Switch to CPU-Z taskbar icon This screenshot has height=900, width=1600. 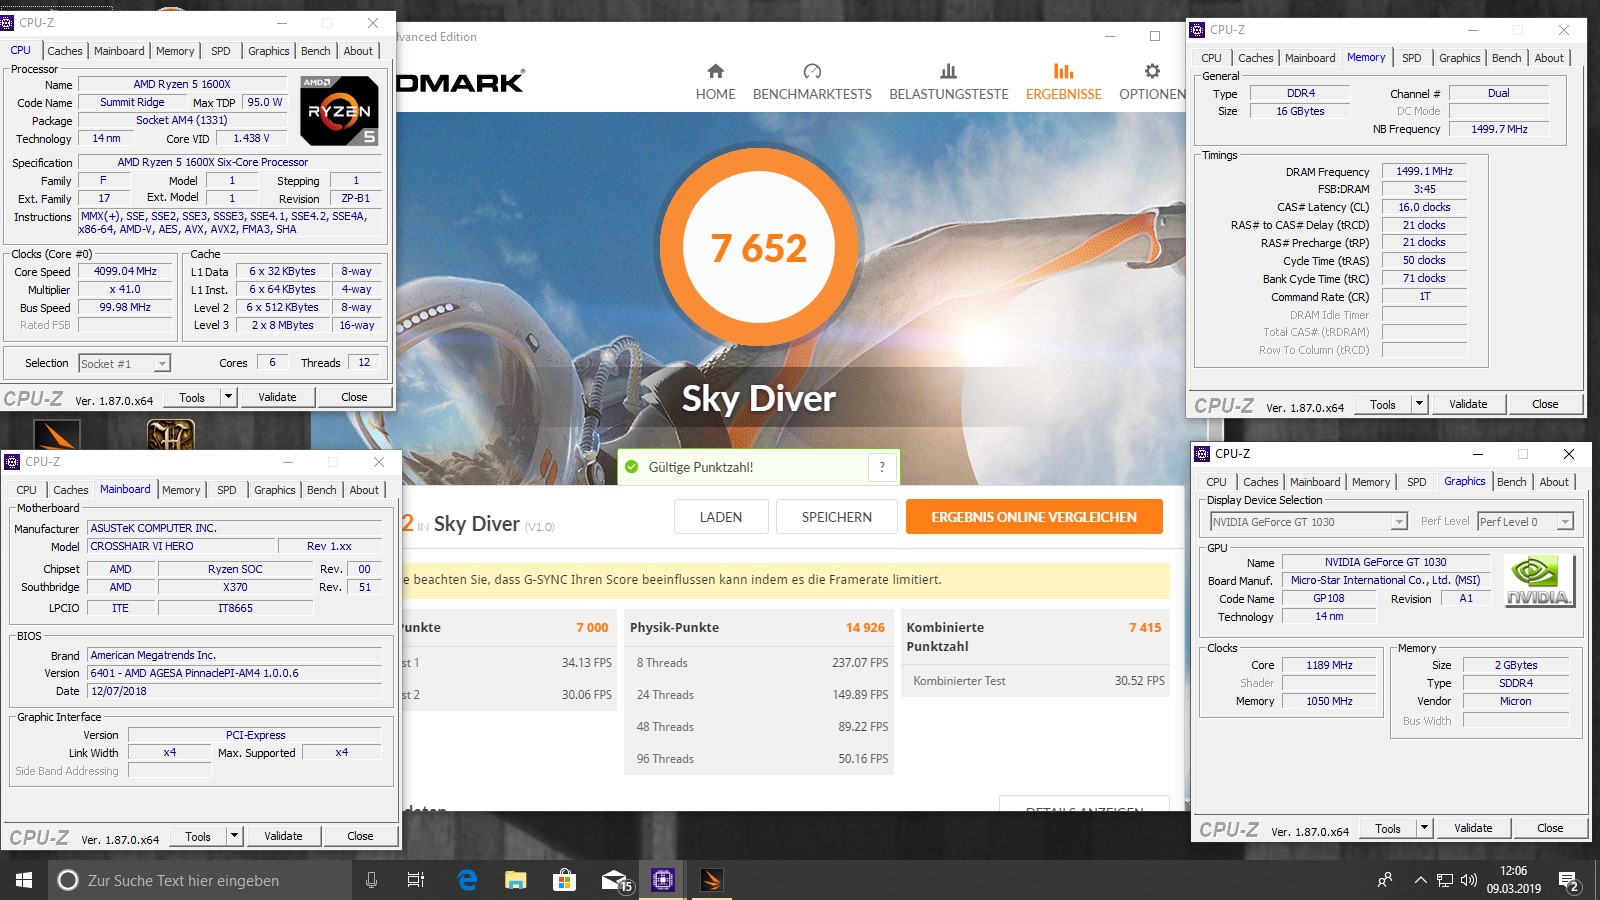[663, 880]
